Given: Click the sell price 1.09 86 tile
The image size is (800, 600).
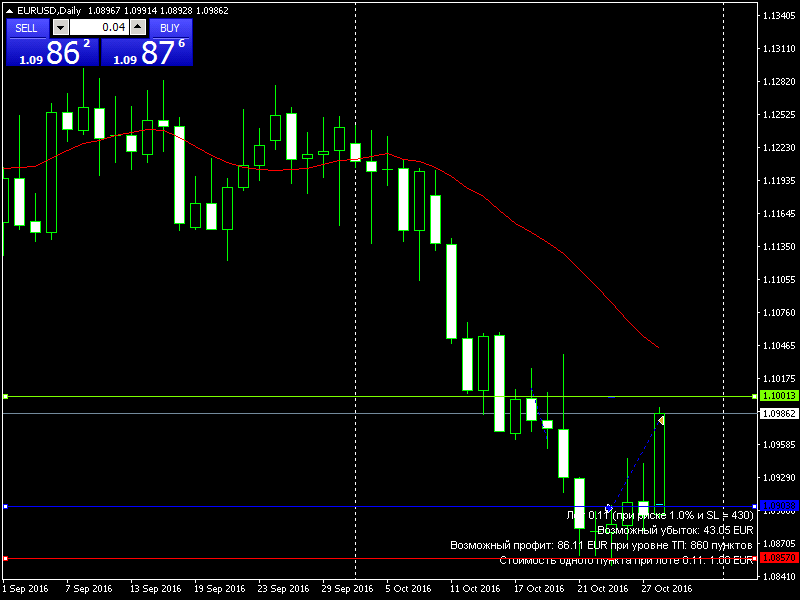Looking at the screenshot, I should tap(52, 53).
